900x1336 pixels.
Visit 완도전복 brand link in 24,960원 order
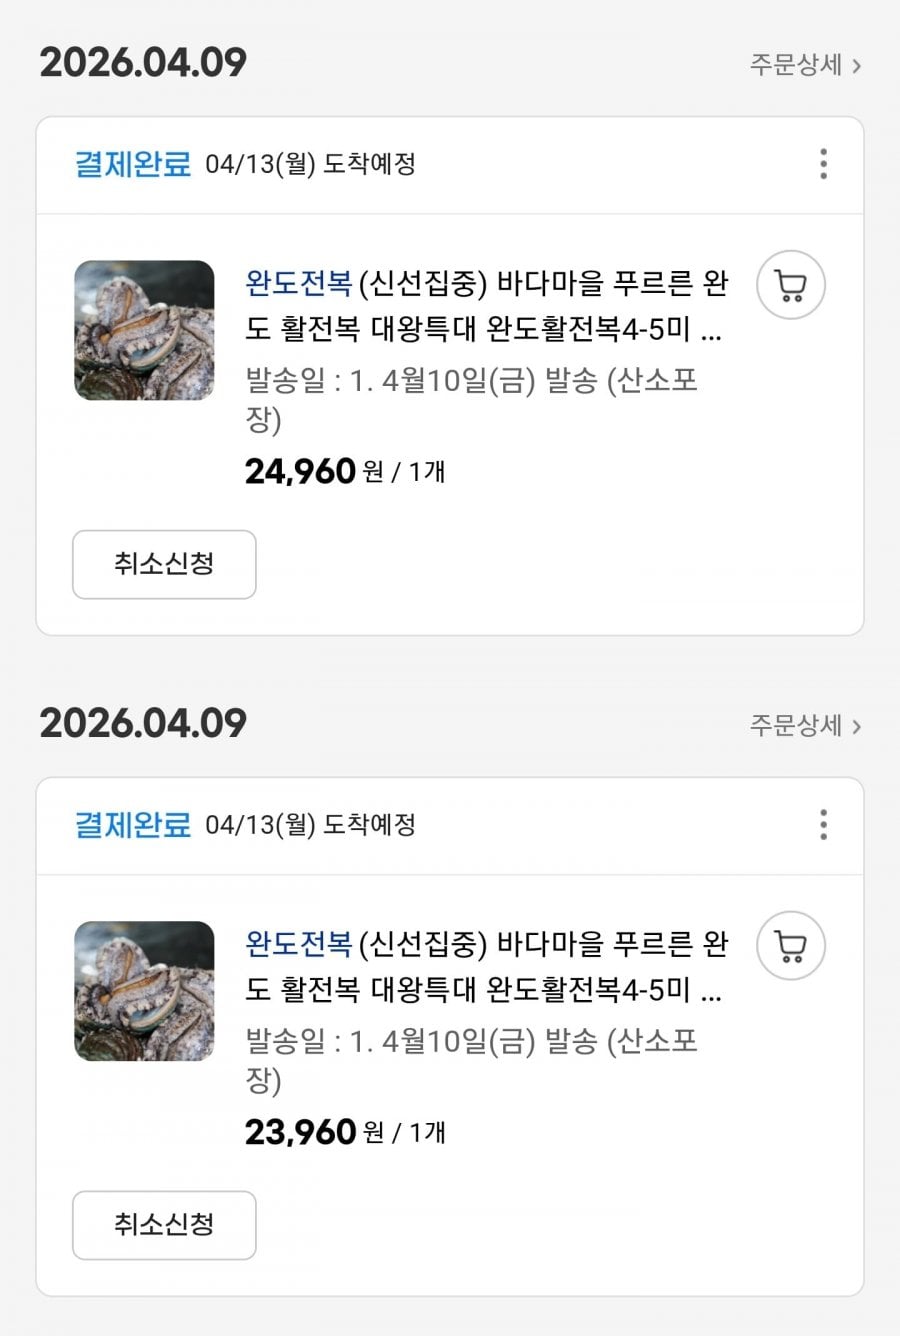coord(298,285)
